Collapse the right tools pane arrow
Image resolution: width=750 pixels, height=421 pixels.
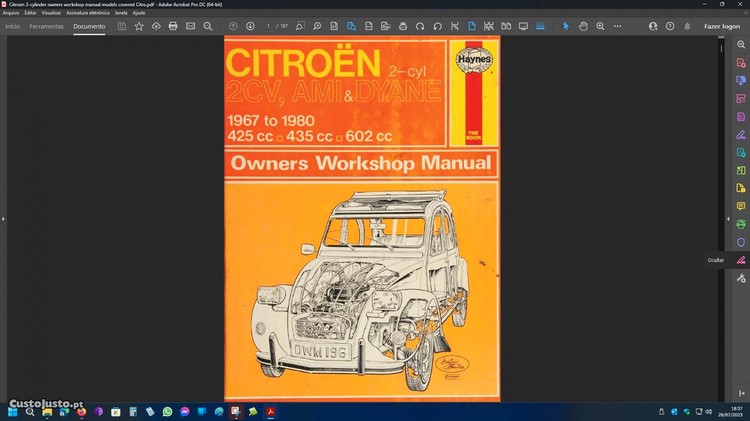tap(727, 218)
